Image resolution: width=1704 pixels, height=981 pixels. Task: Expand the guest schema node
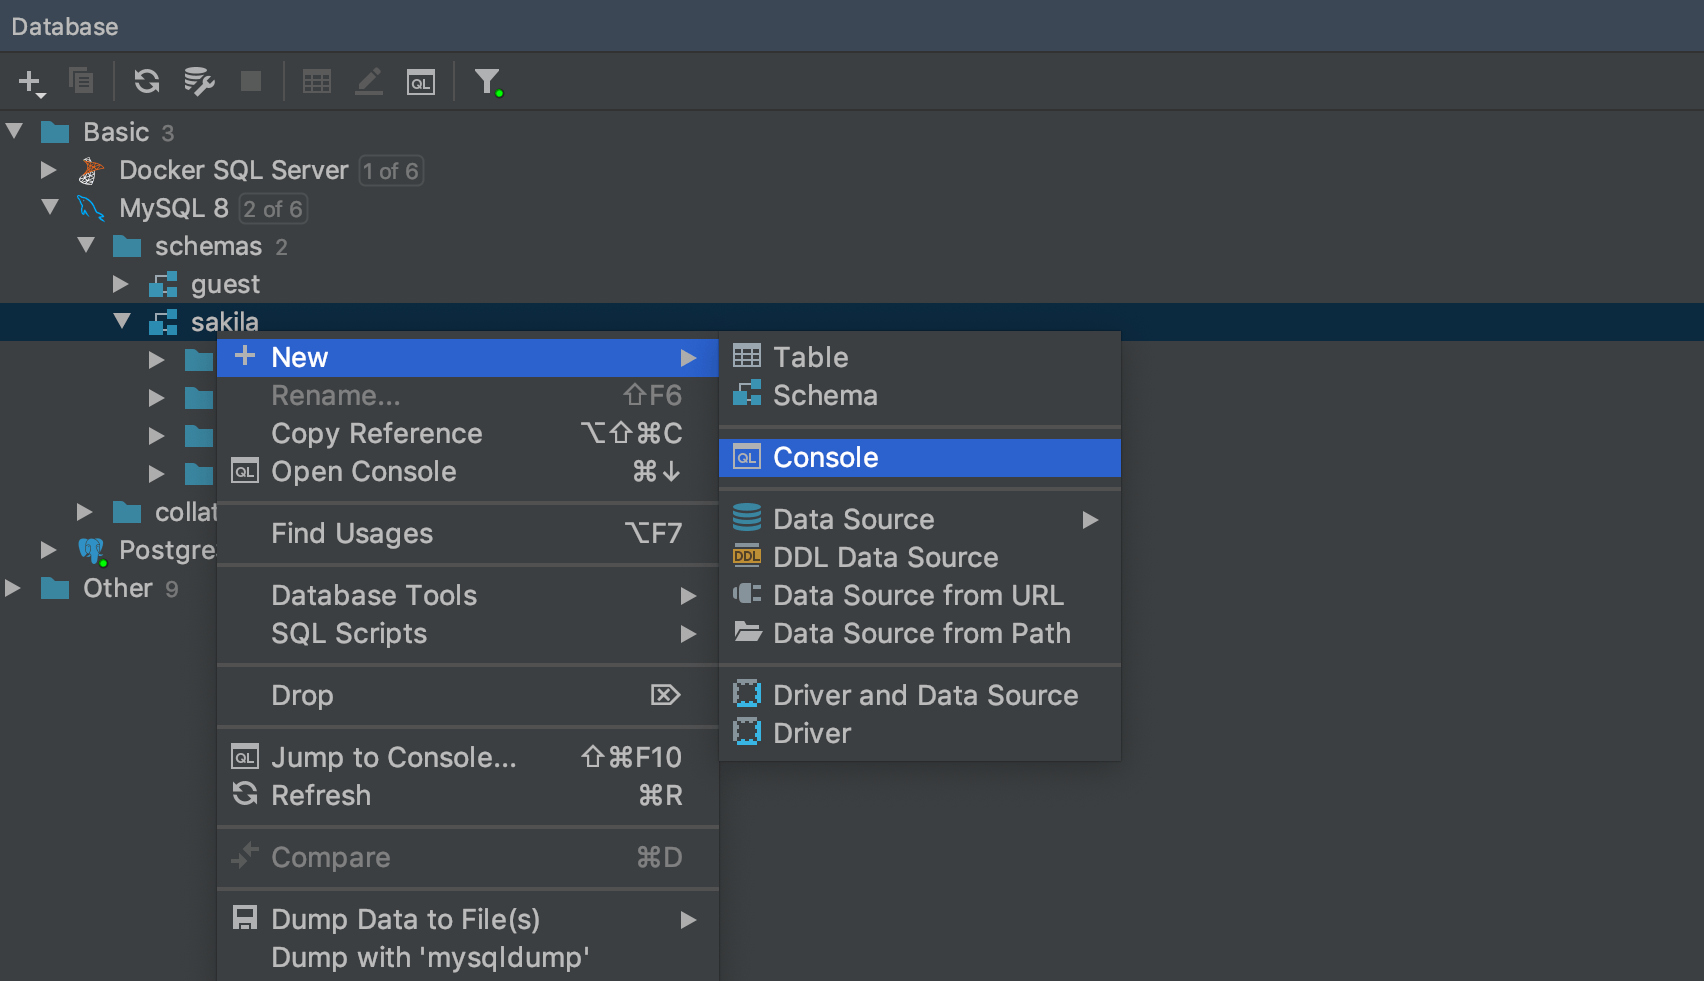(120, 284)
